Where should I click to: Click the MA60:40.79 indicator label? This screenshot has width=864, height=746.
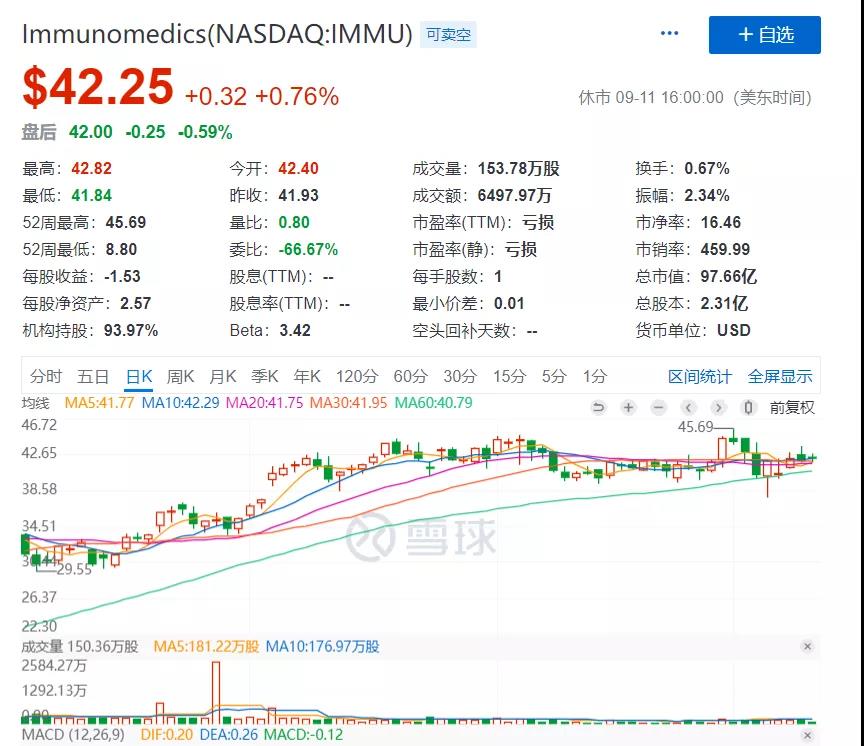[434, 403]
